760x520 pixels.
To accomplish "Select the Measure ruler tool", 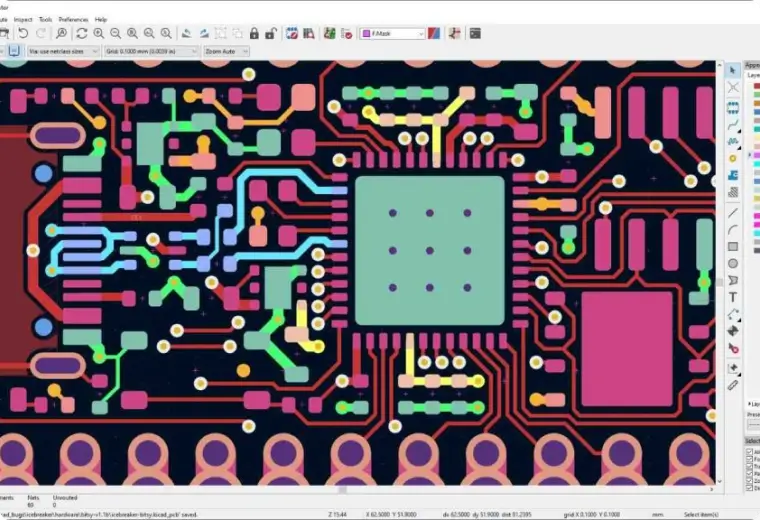I will point(733,385).
